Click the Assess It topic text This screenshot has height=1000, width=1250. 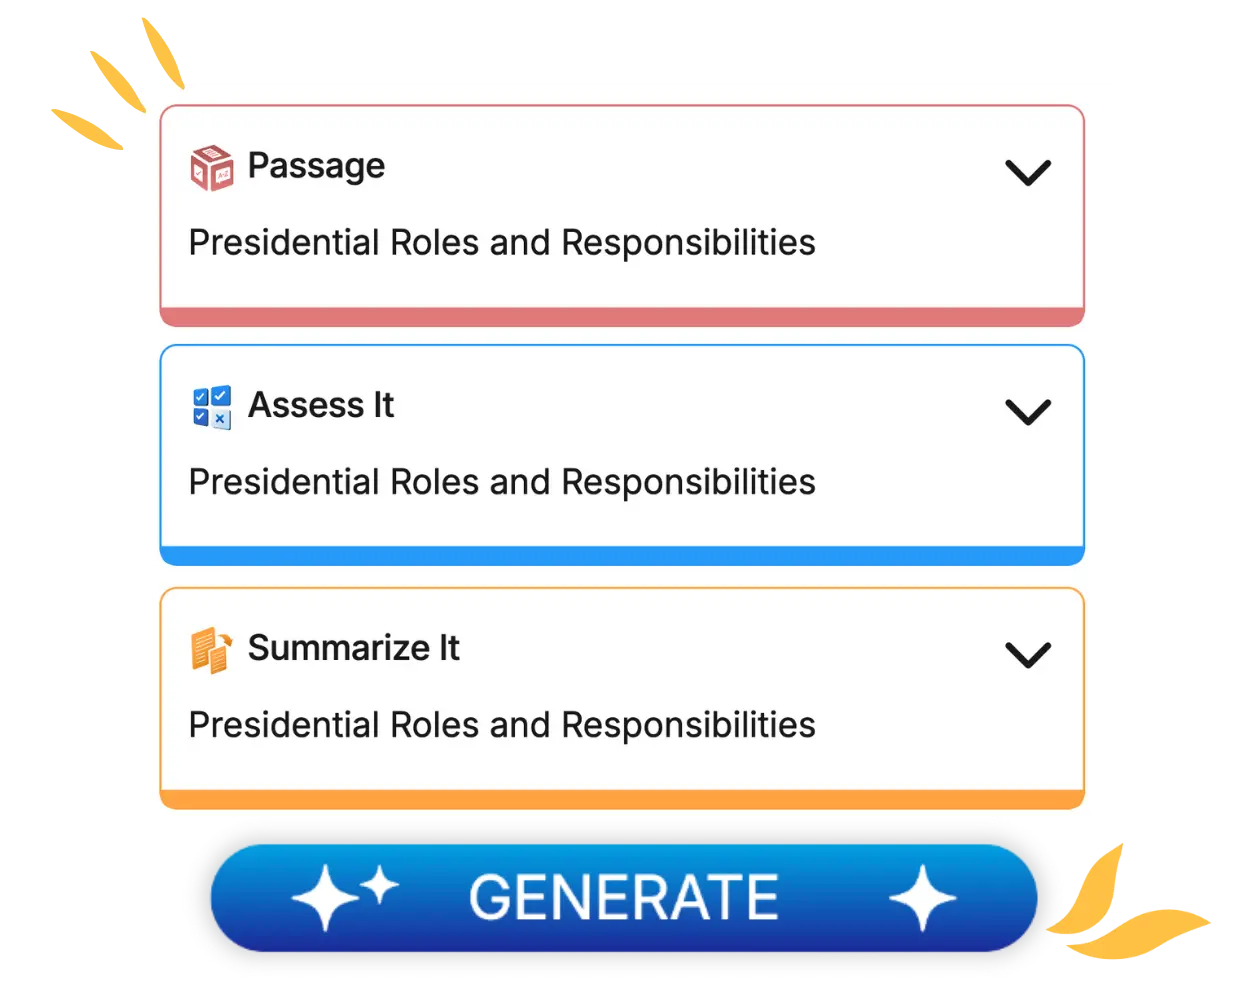point(502,482)
